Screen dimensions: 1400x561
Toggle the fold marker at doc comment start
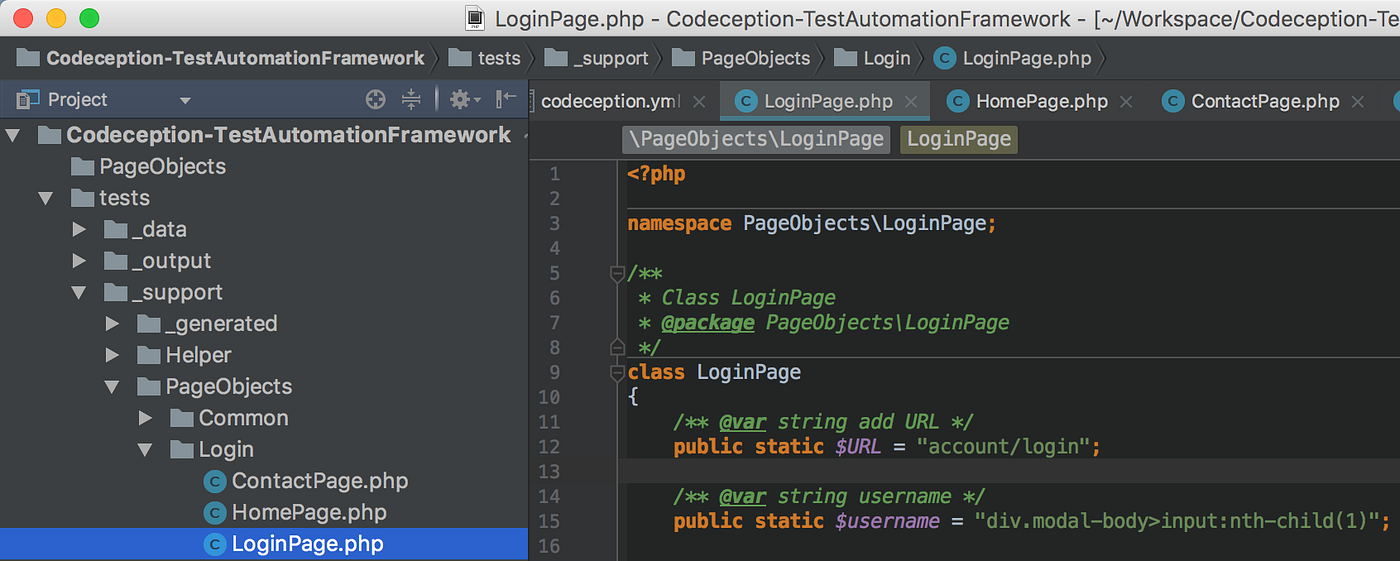click(x=617, y=273)
